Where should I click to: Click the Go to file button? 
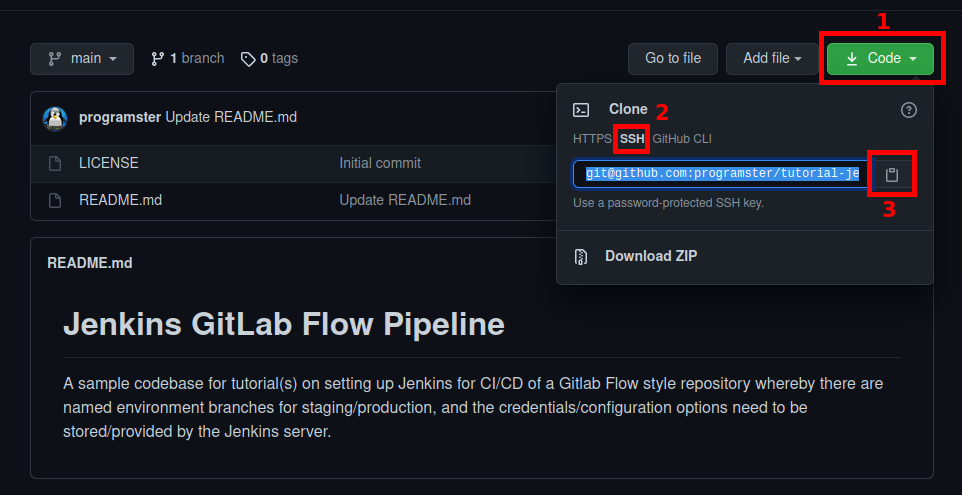(673, 59)
